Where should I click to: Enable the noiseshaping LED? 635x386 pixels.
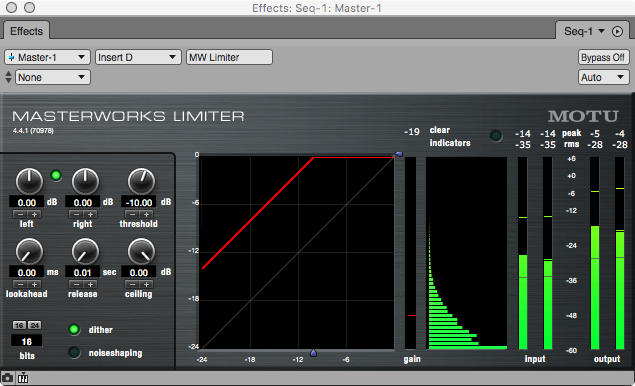(x=74, y=352)
